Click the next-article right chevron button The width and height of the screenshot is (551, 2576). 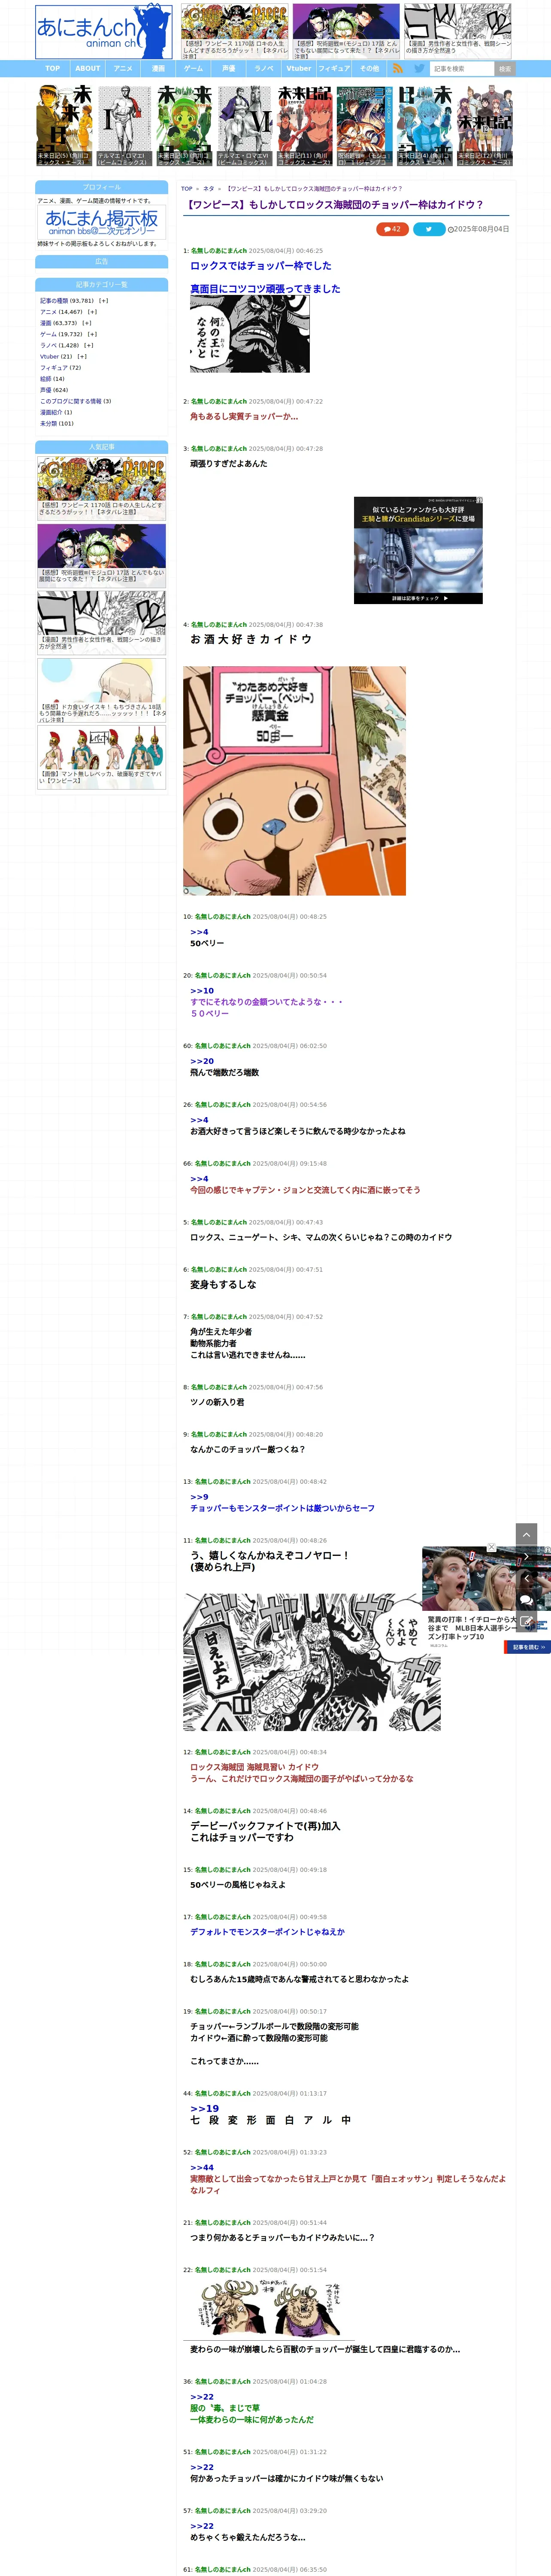point(527,1556)
